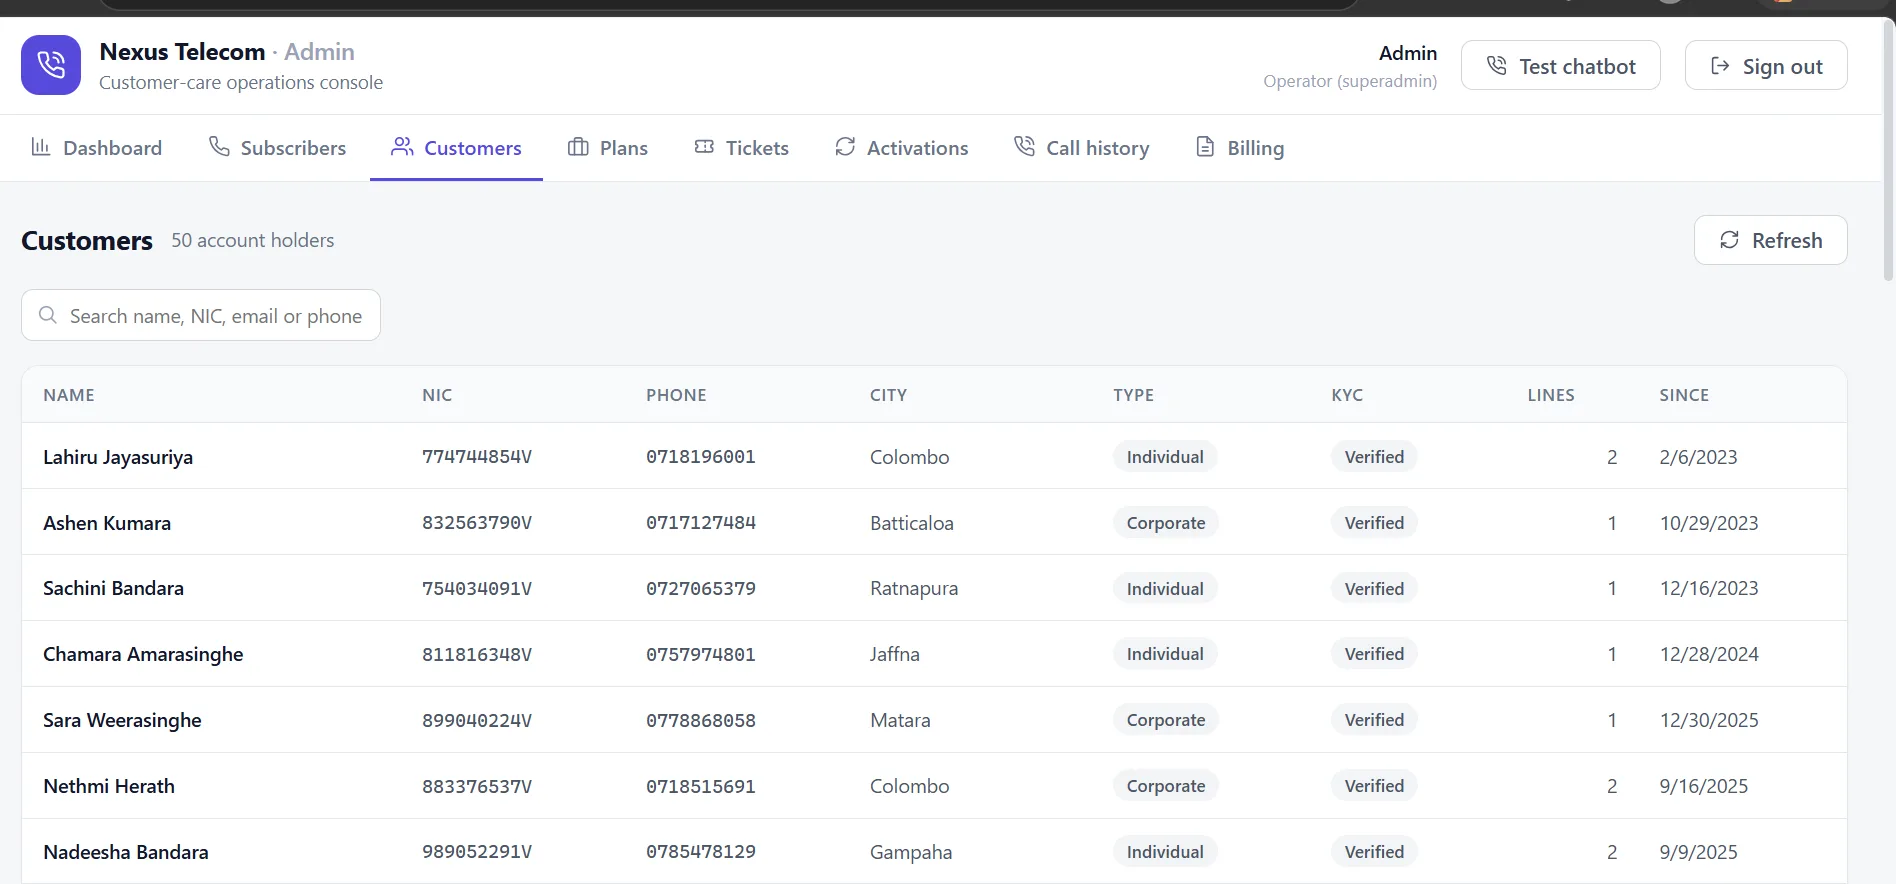The height and width of the screenshot is (884, 1896).
Task: Click the LINES column header
Action: coord(1551,395)
